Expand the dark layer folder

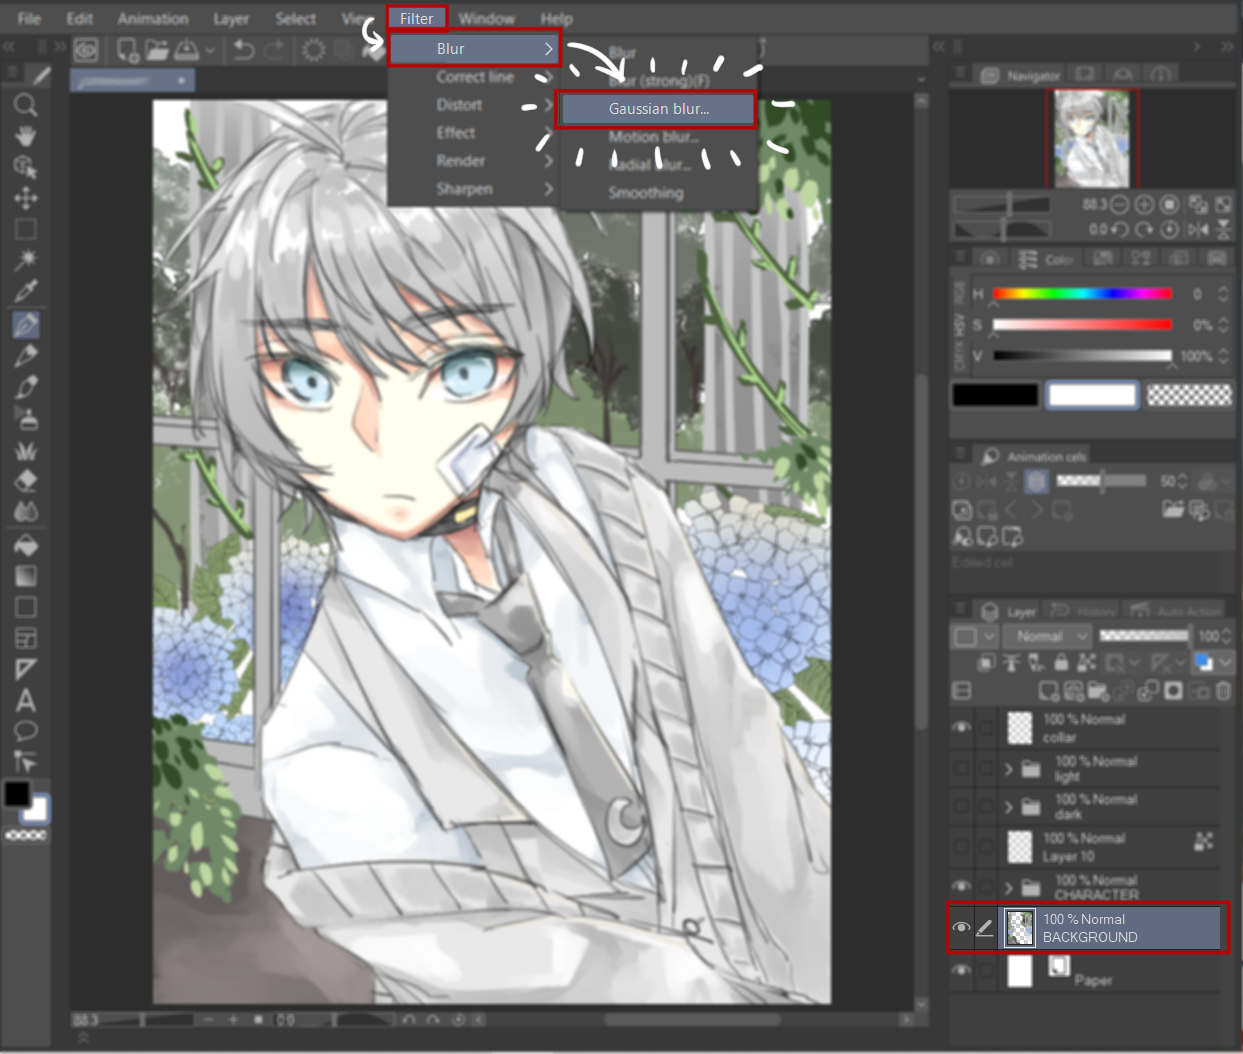coord(1009,807)
